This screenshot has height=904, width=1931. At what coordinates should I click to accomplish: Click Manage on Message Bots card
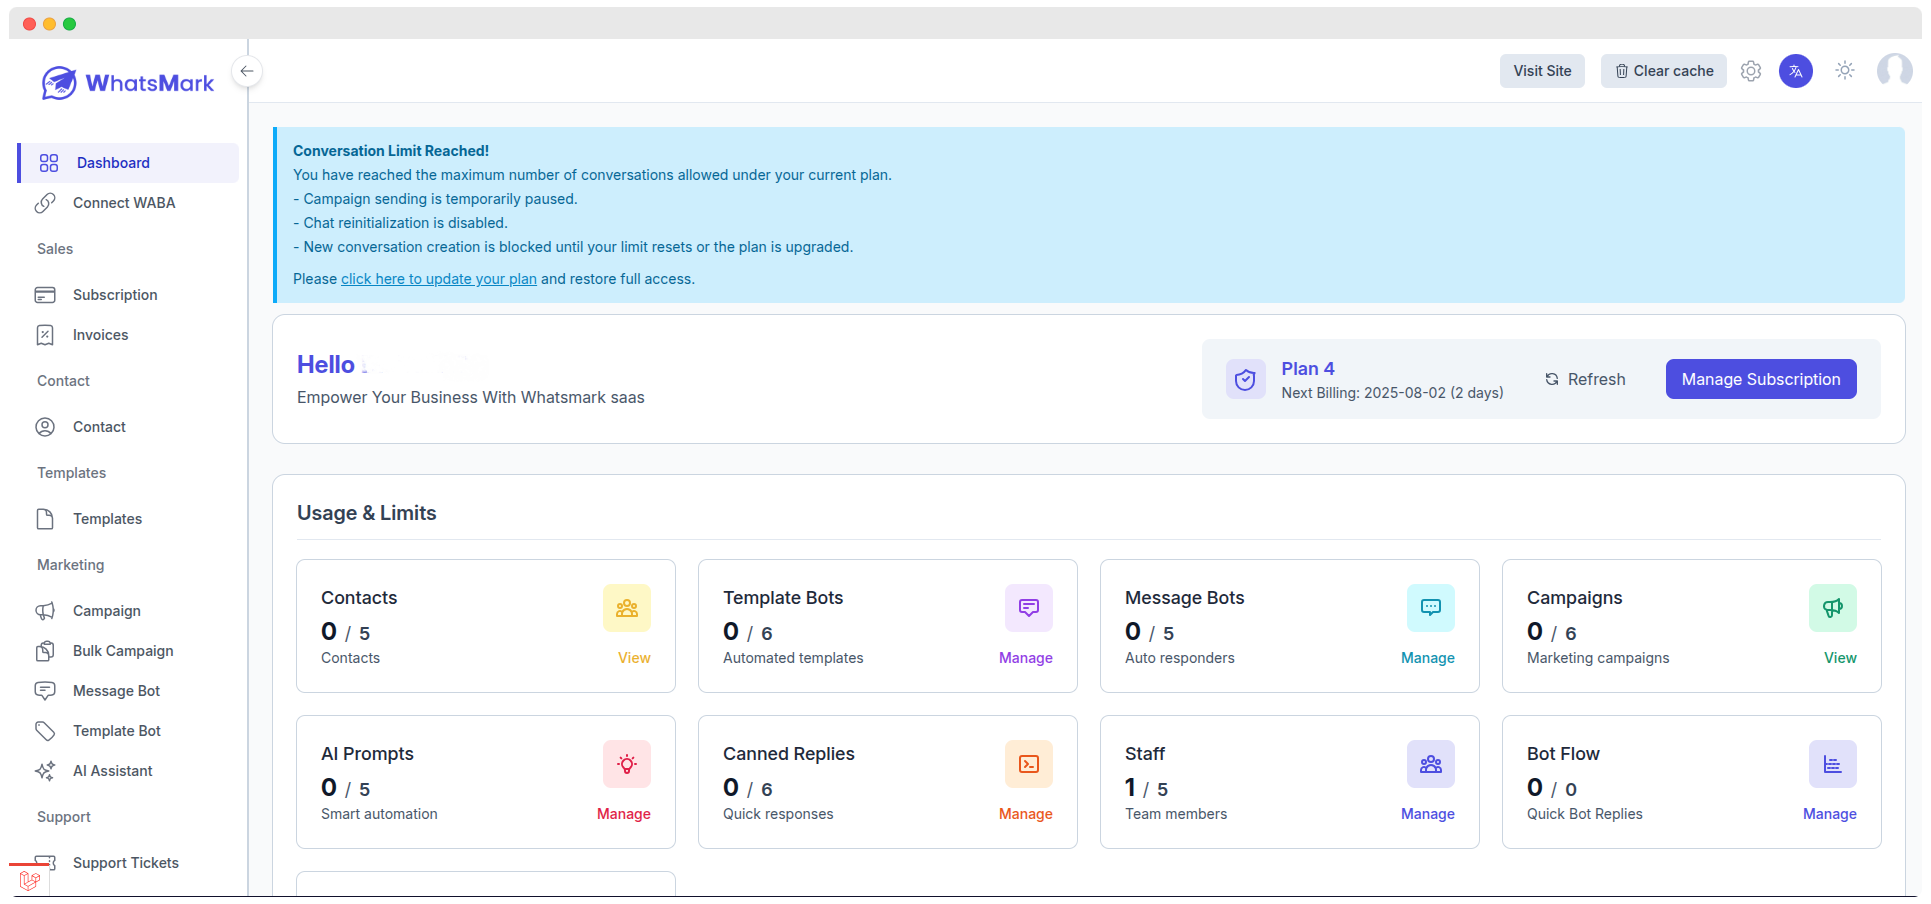click(1428, 658)
